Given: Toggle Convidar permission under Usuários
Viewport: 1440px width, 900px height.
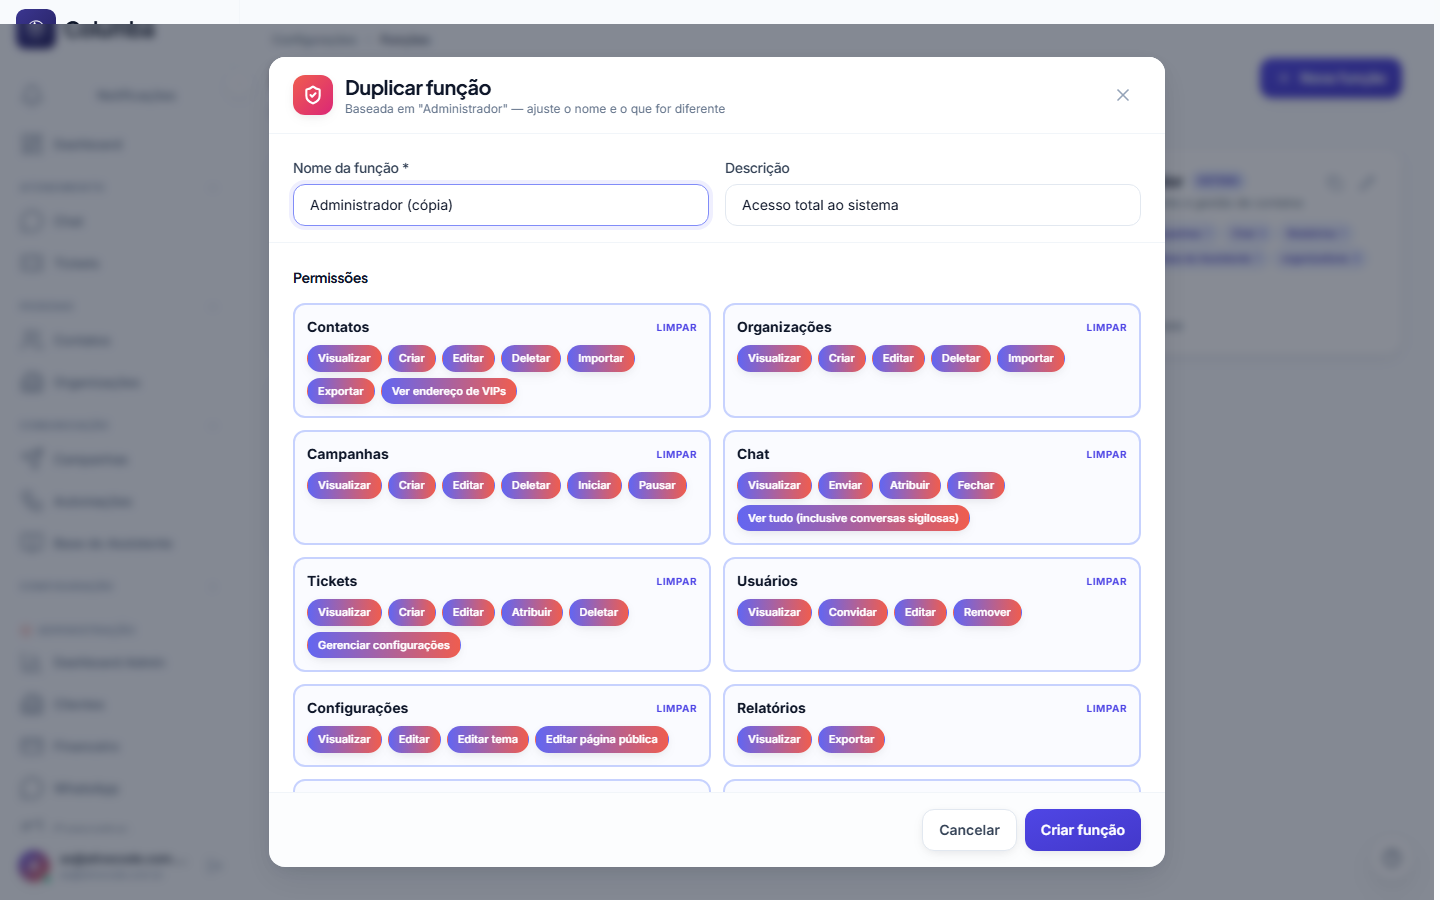Looking at the screenshot, I should click(852, 612).
